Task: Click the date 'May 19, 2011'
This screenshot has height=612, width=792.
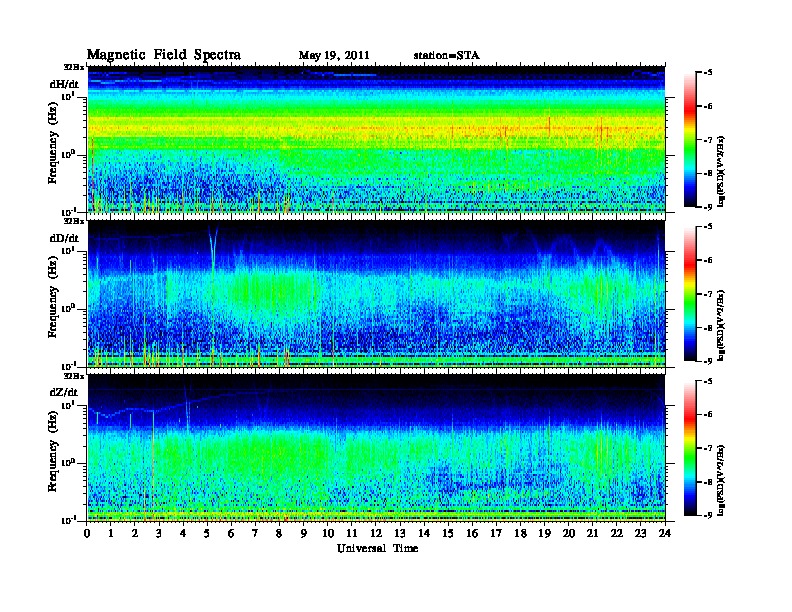Action: (334, 55)
